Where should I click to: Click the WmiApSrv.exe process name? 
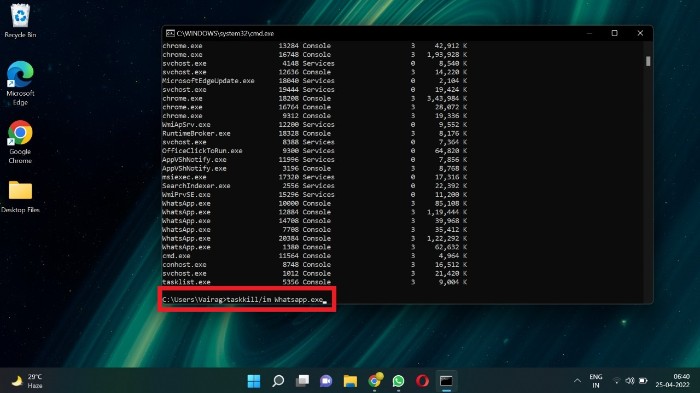[186, 125]
